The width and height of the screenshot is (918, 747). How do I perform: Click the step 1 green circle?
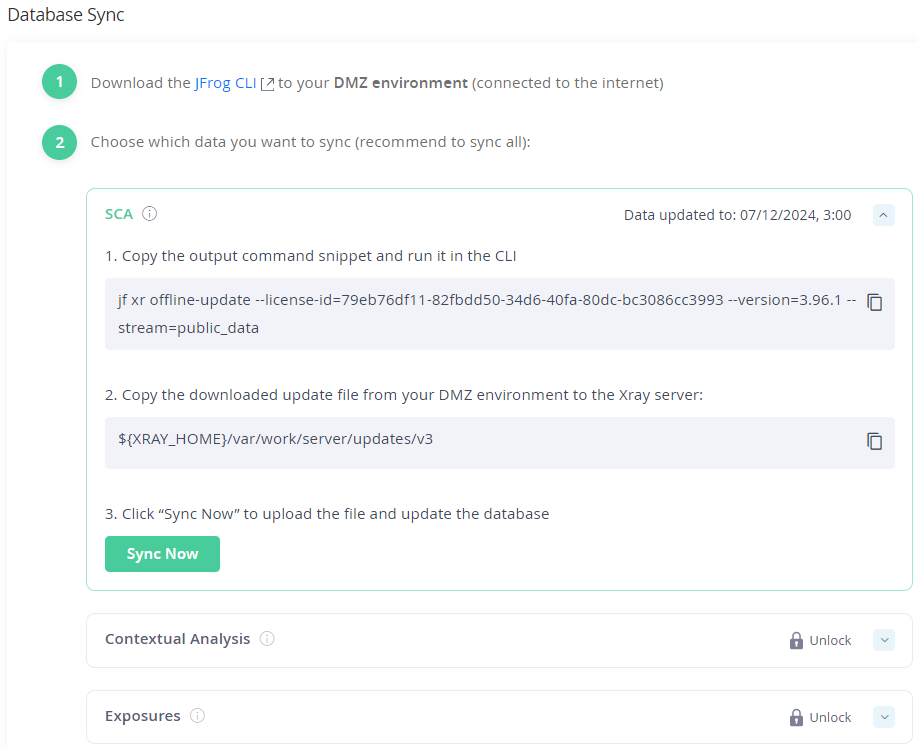coord(60,81)
